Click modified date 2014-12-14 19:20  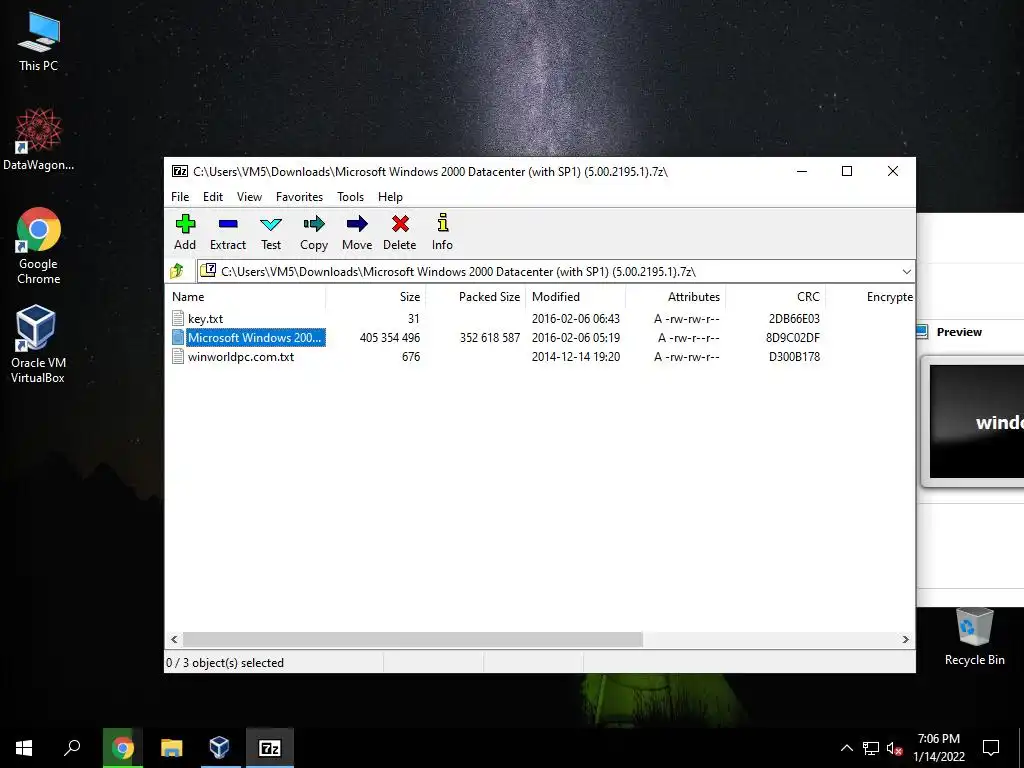[576, 357]
